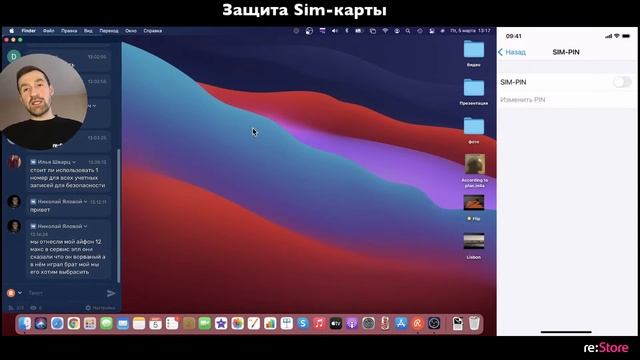Click message 'стоит ли использовать 1 номер'
640x360 pixels.
pyautogui.click(x=68, y=178)
